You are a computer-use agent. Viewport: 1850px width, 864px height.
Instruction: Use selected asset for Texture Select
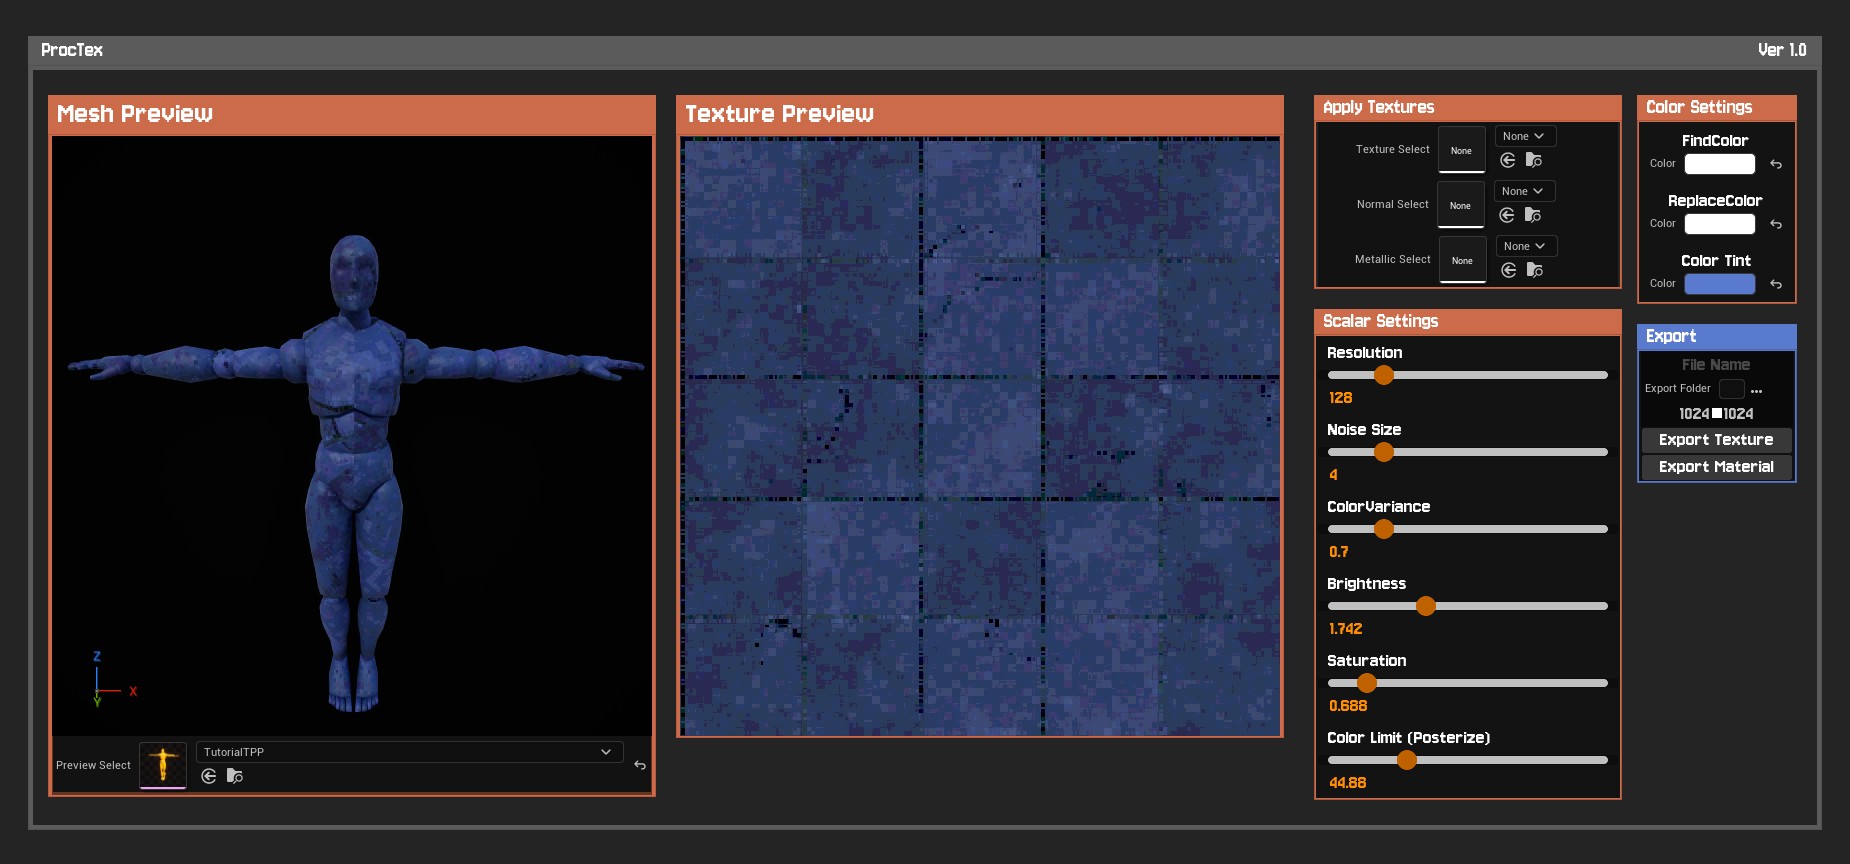[x=1508, y=160]
